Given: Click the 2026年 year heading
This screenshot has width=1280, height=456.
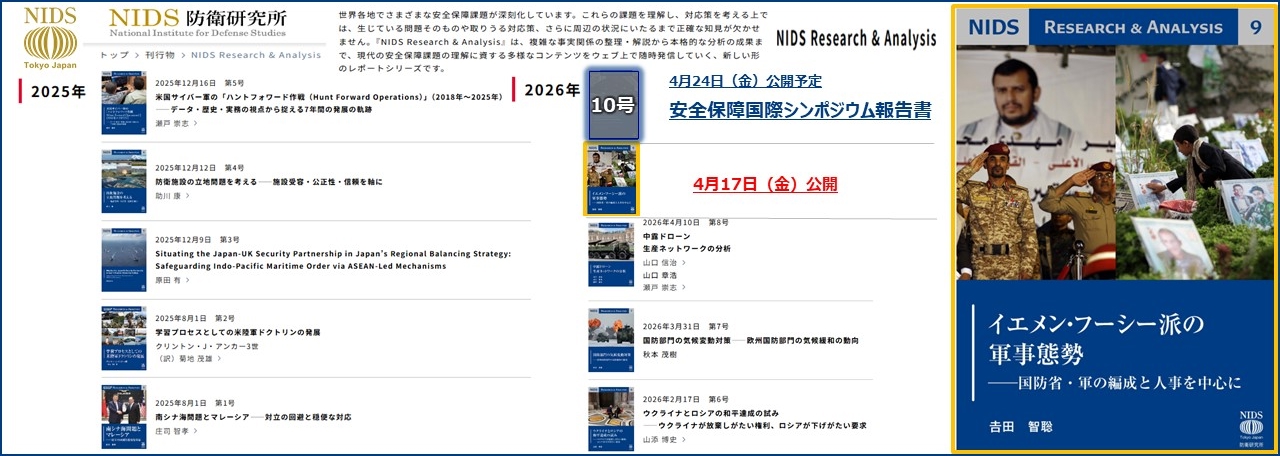Looking at the screenshot, I should pyautogui.click(x=552, y=90).
